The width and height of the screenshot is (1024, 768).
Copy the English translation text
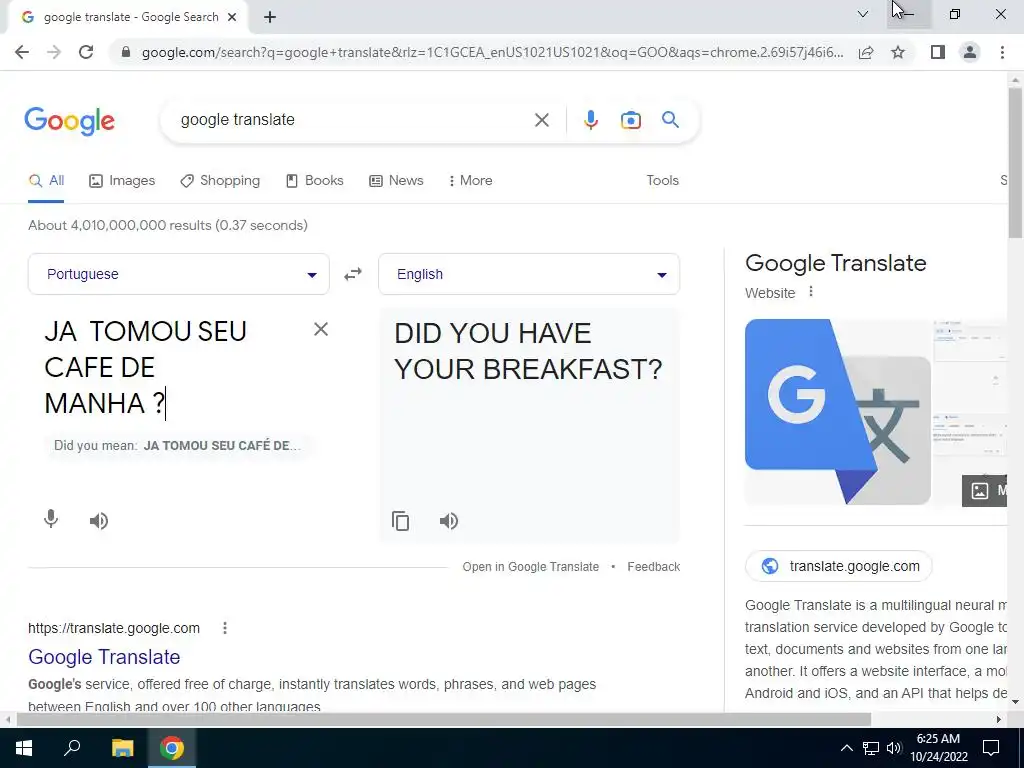[x=400, y=521]
